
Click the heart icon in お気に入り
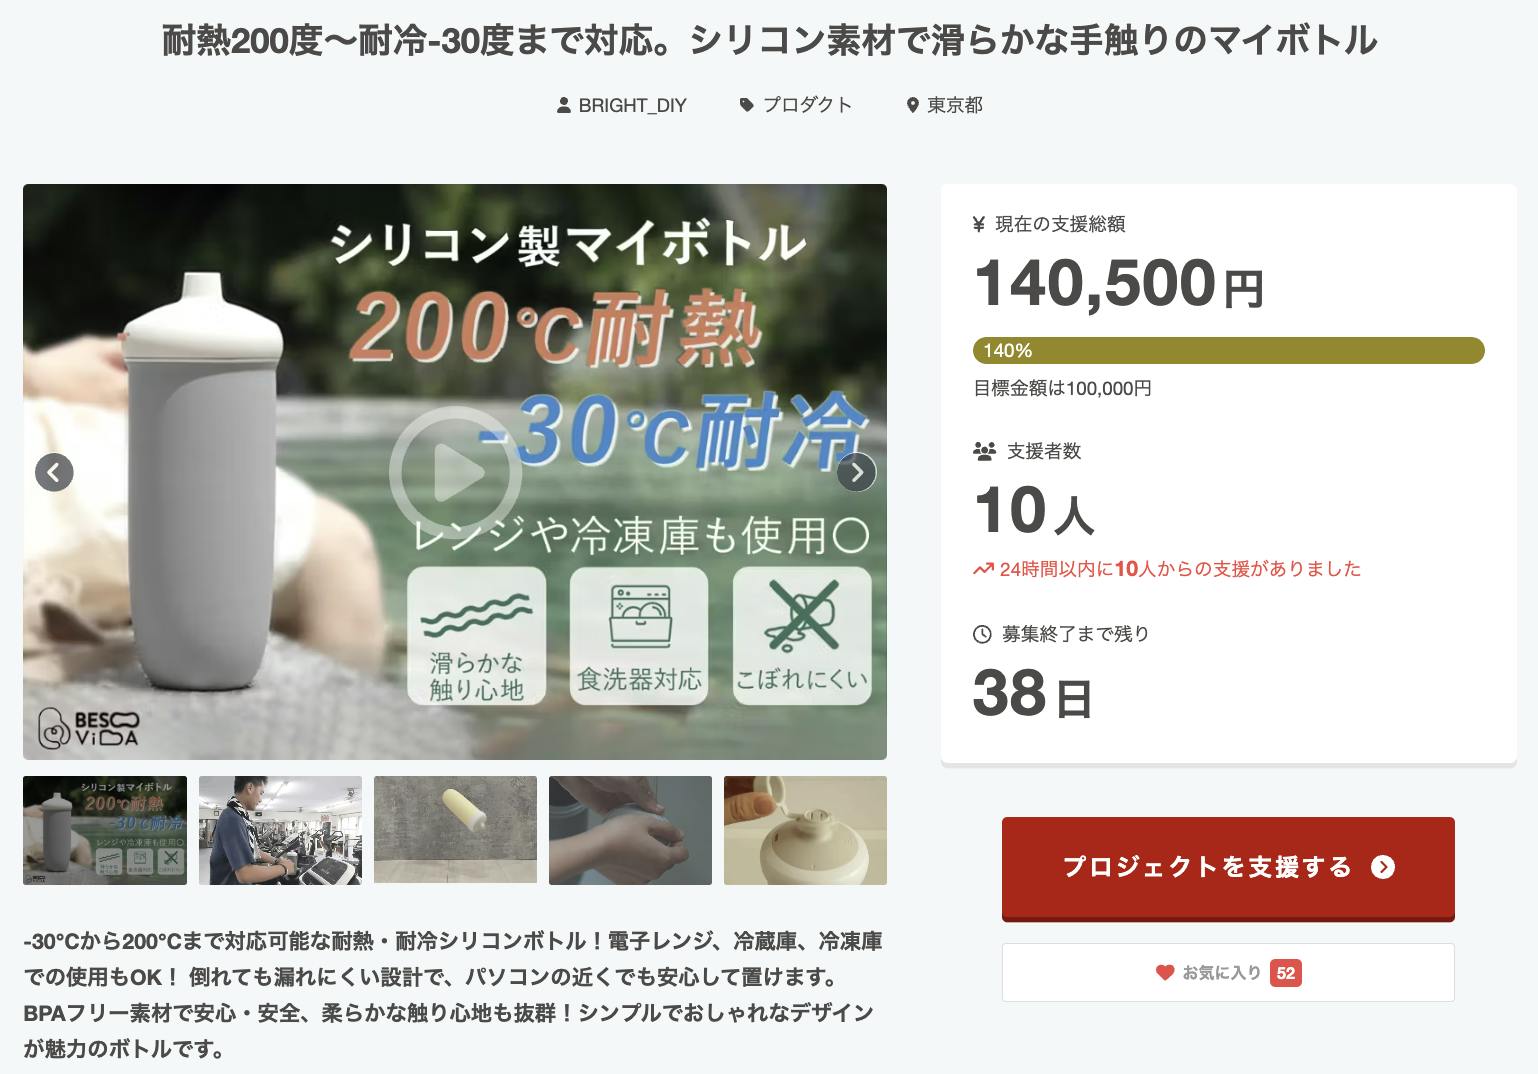tap(1164, 972)
